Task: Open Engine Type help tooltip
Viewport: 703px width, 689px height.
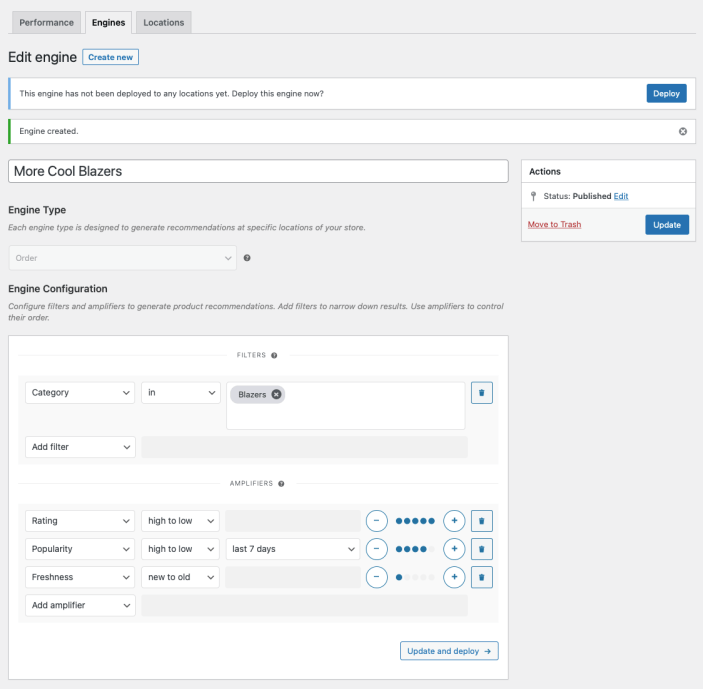Action: (247, 258)
